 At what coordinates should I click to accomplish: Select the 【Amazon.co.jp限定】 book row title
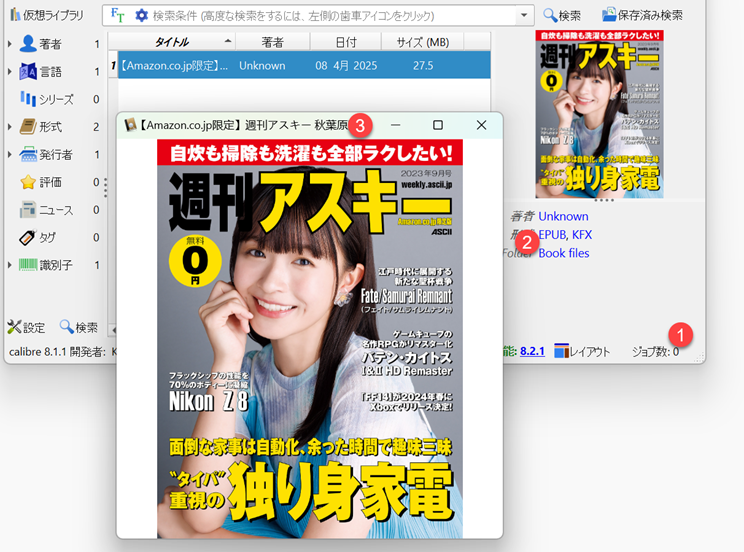(176, 65)
